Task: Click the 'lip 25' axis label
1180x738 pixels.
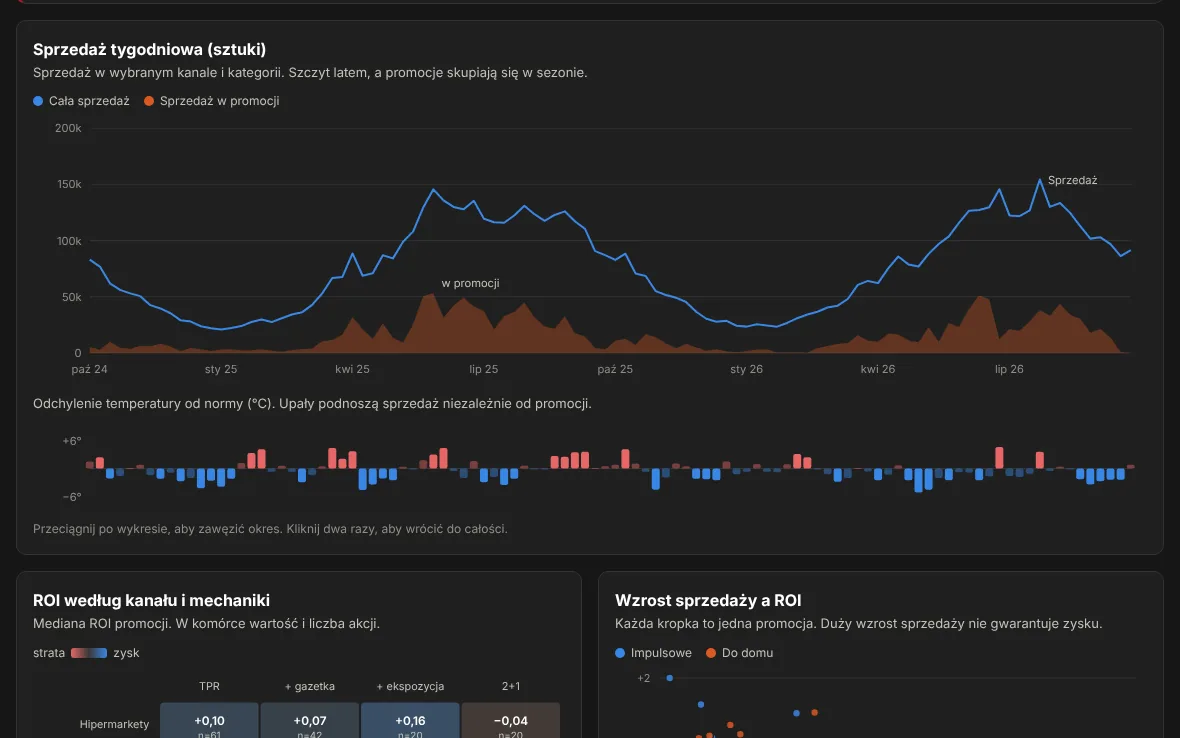Action: (483, 369)
